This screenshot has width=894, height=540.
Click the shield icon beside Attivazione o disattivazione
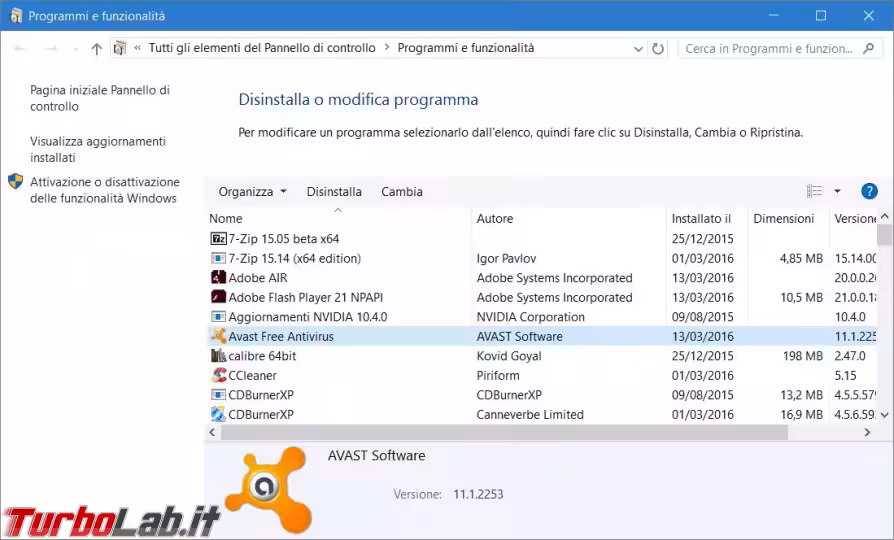coord(15,181)
